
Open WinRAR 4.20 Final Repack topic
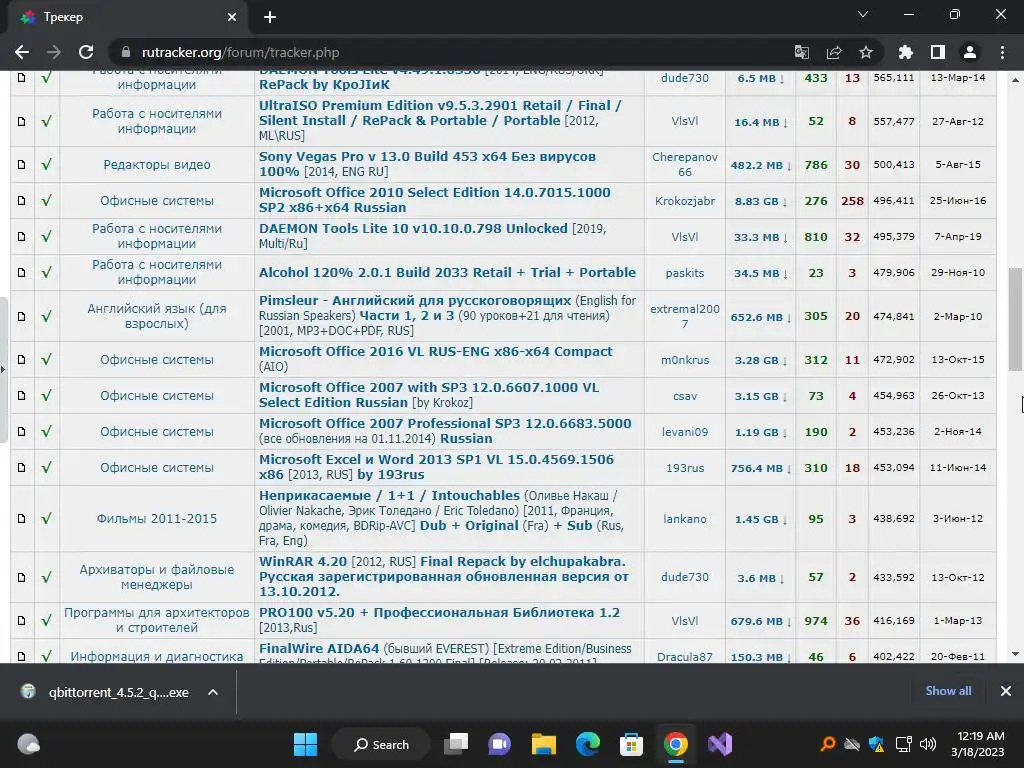point(443,576)
